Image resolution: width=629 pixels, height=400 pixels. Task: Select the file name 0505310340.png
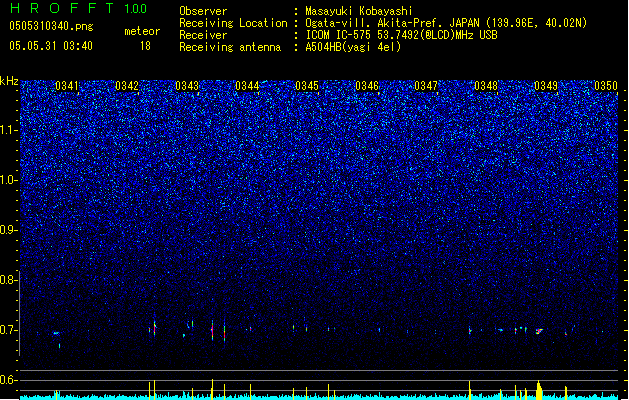coord(51,26)
